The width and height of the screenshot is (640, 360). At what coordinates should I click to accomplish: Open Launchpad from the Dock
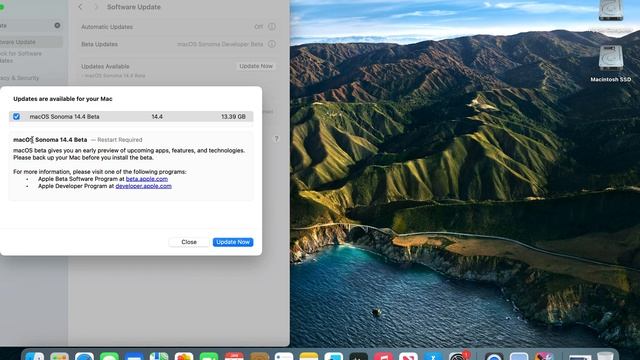pyautogui.click(x=60, y=356)
